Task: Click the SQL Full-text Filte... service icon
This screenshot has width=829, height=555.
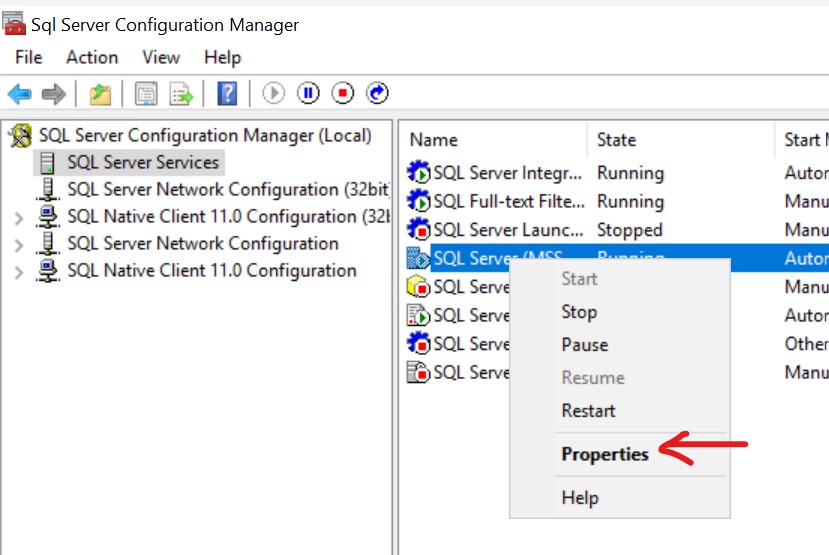Action: tap(419, 201)
